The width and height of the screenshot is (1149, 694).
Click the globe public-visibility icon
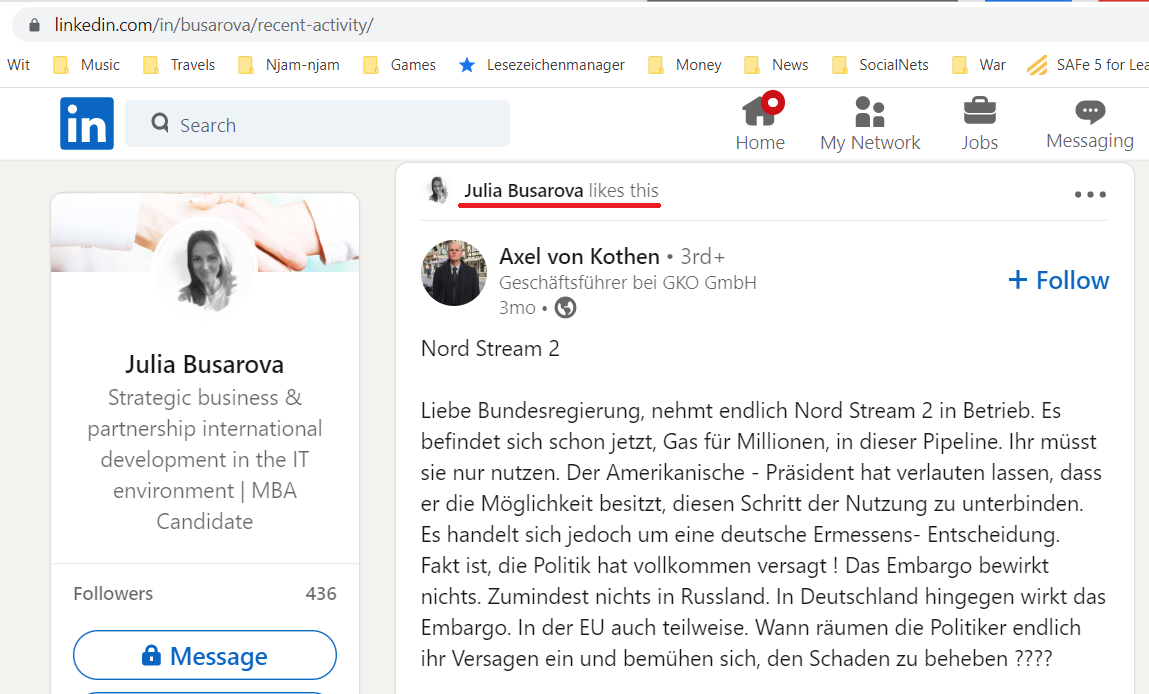point(565,308)
